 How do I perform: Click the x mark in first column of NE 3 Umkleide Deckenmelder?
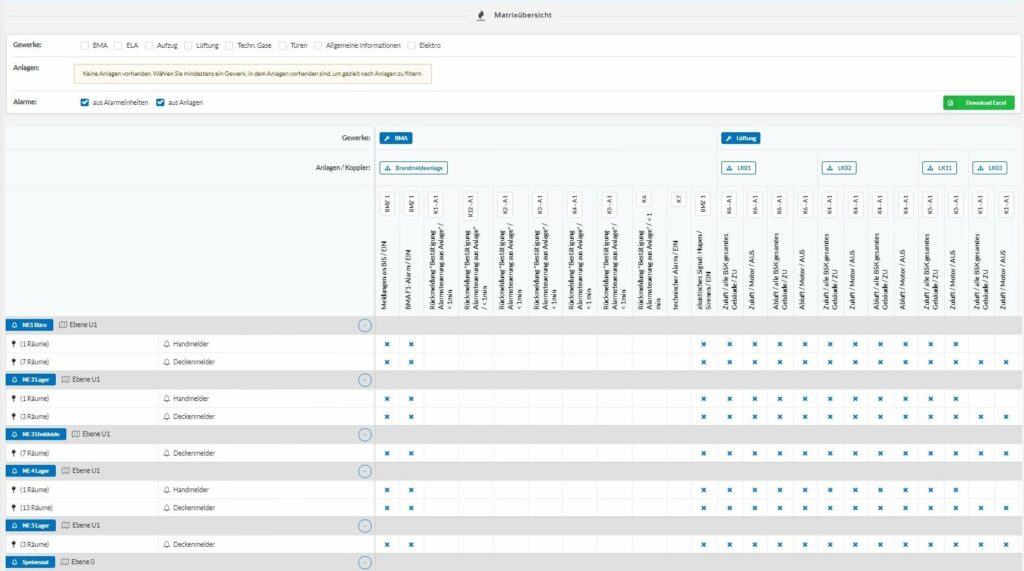(x=387, y=453)
